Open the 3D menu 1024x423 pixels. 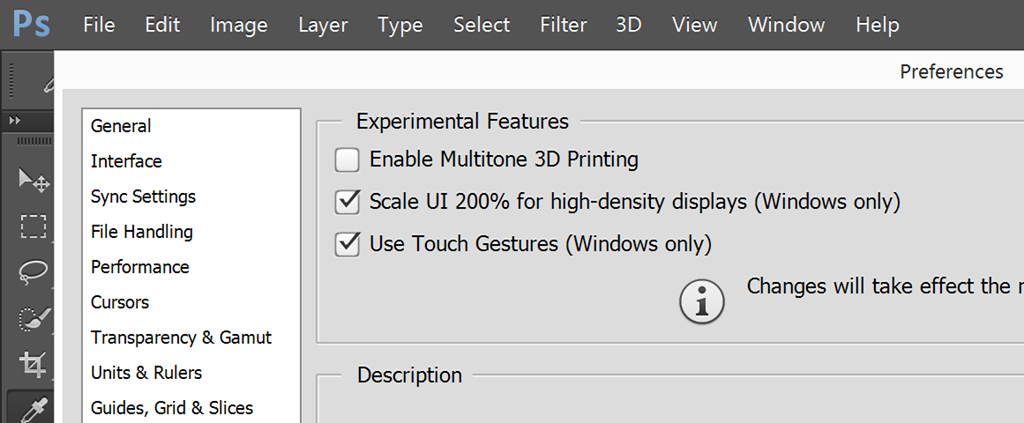coord(629,25)
